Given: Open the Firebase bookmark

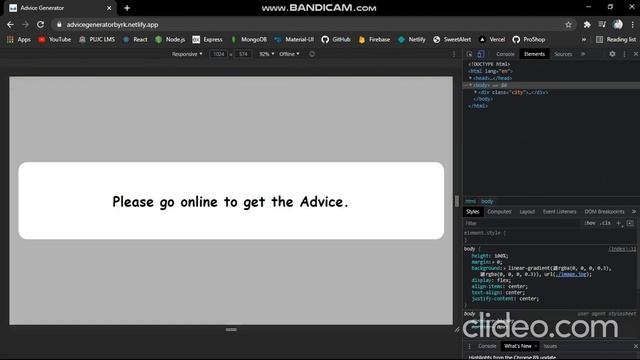Looking at the screenshot, I should pyautogui.click(x=374, y=40).
